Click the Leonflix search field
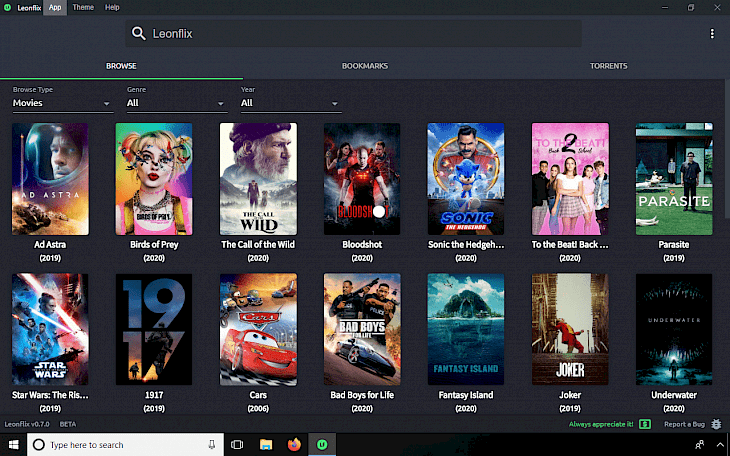The image size is (730, 456). tap(353, 34)
